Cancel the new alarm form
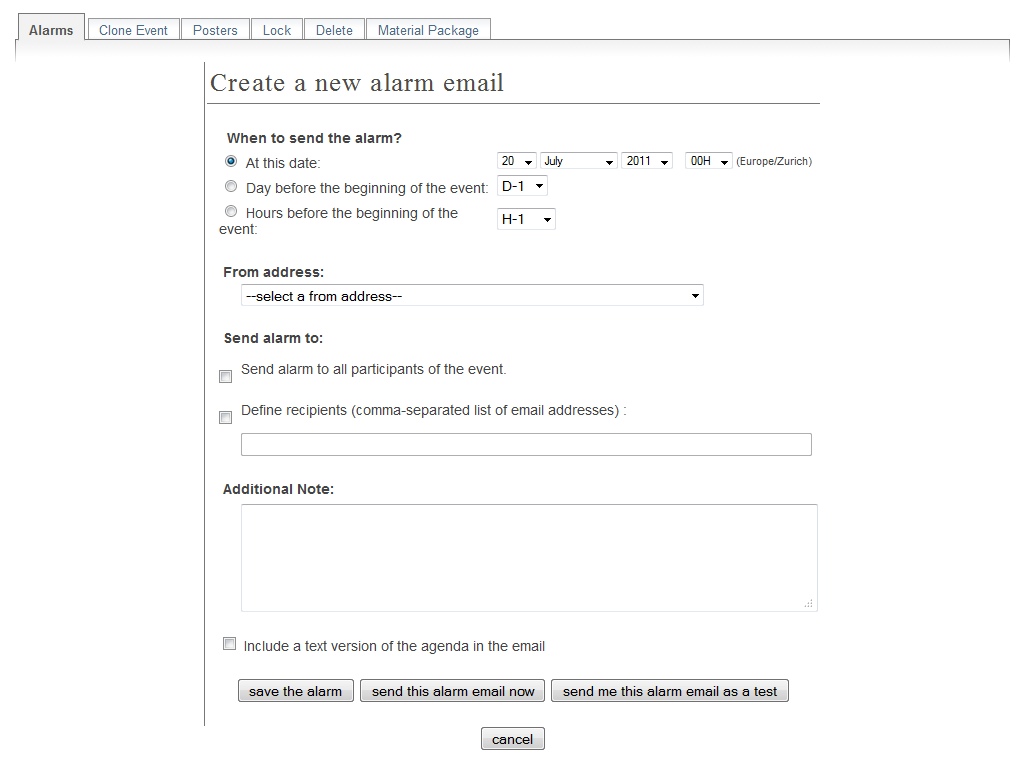The height and width of the screenshot is (762, 1021). (512, 739)
